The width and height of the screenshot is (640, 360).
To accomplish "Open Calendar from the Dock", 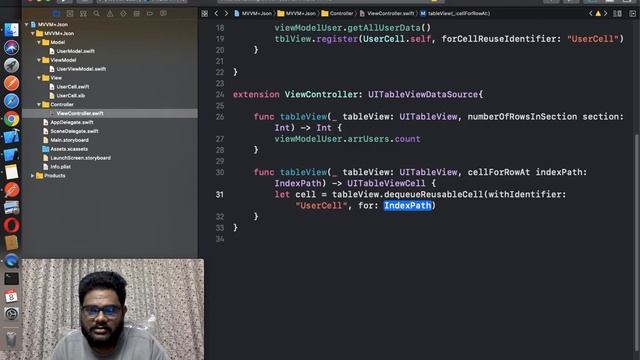I will (x=11, y=296).
